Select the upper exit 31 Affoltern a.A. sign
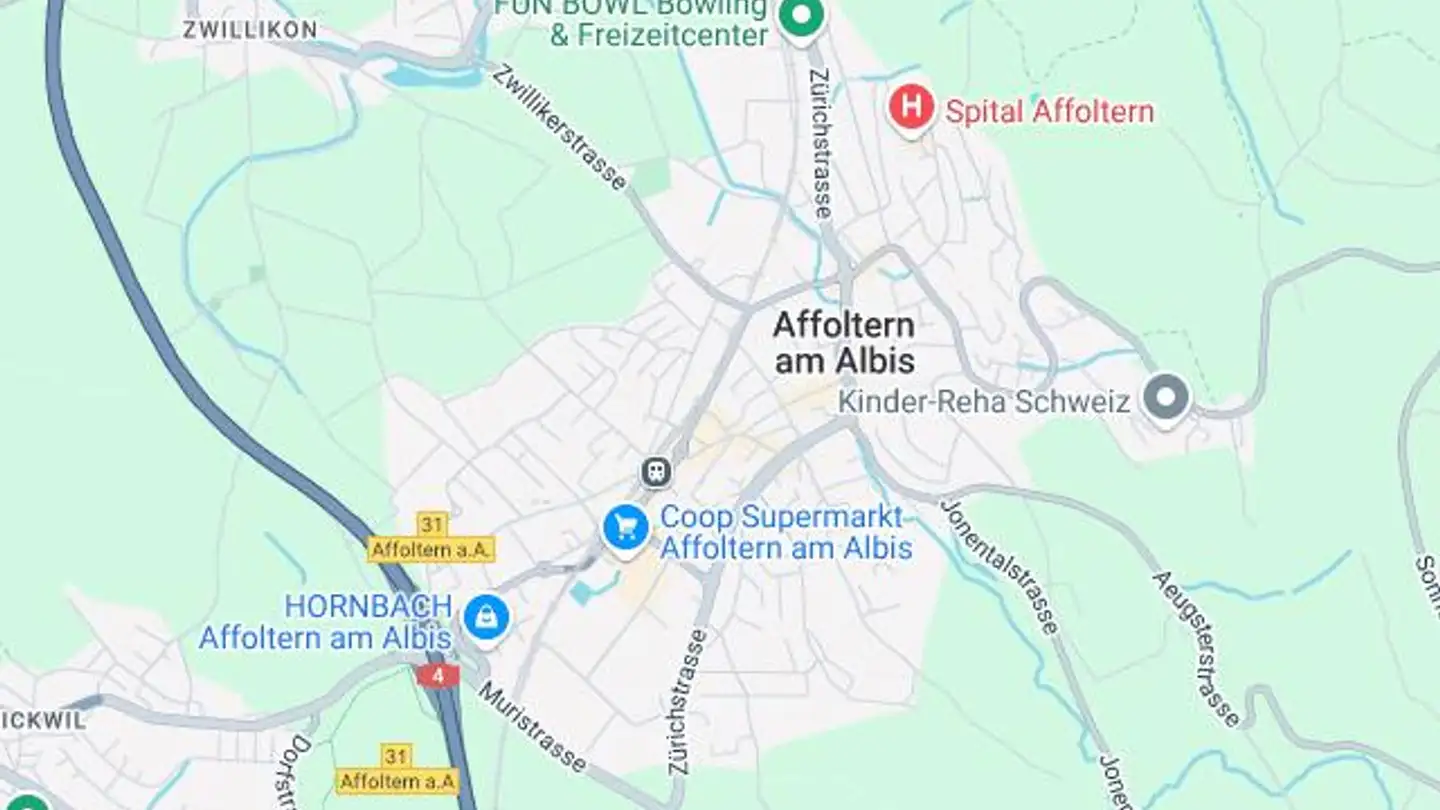 431,538
